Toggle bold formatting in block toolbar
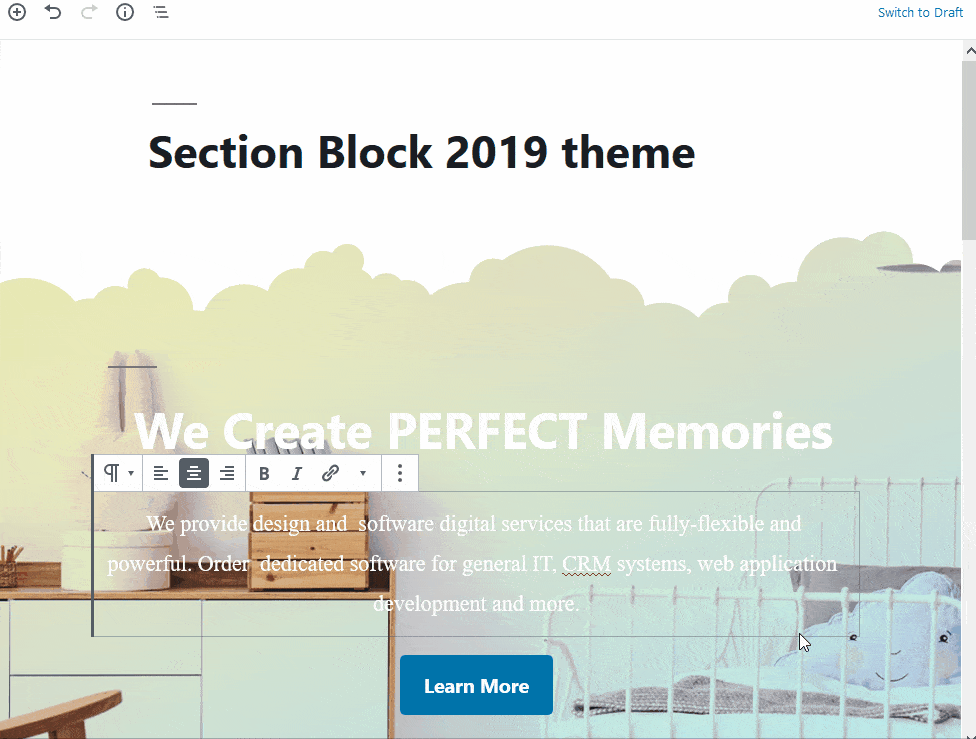976x739 pixels. 264,473
